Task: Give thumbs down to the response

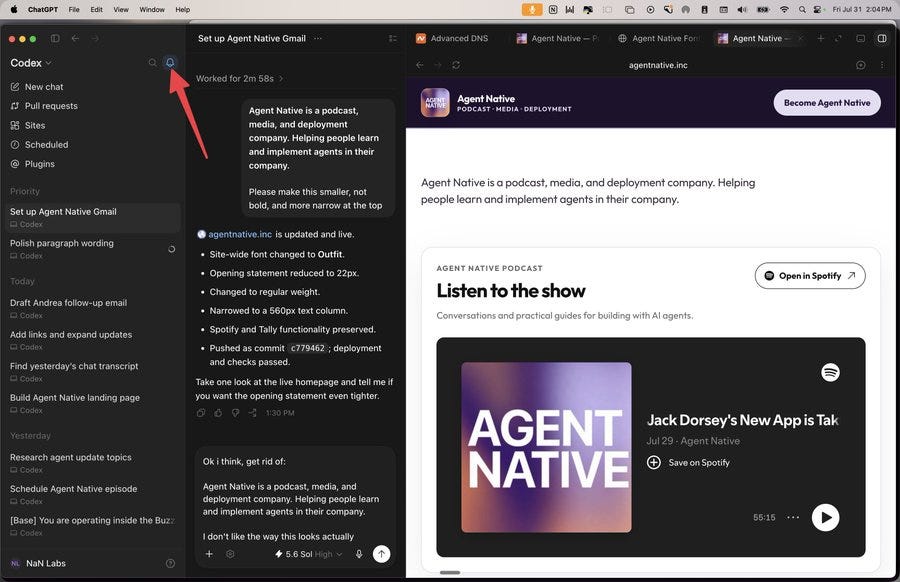Action: pos(235,413)
